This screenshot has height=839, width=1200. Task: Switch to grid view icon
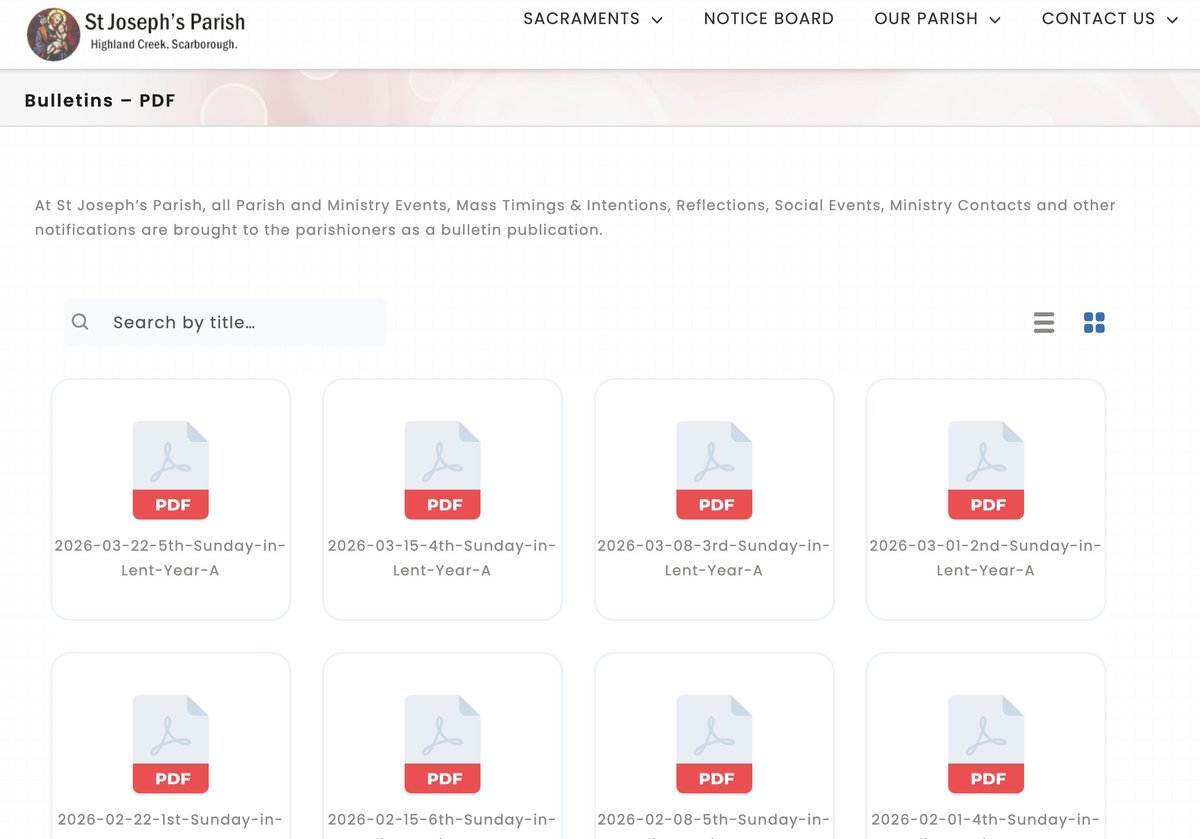[1094, 323]
